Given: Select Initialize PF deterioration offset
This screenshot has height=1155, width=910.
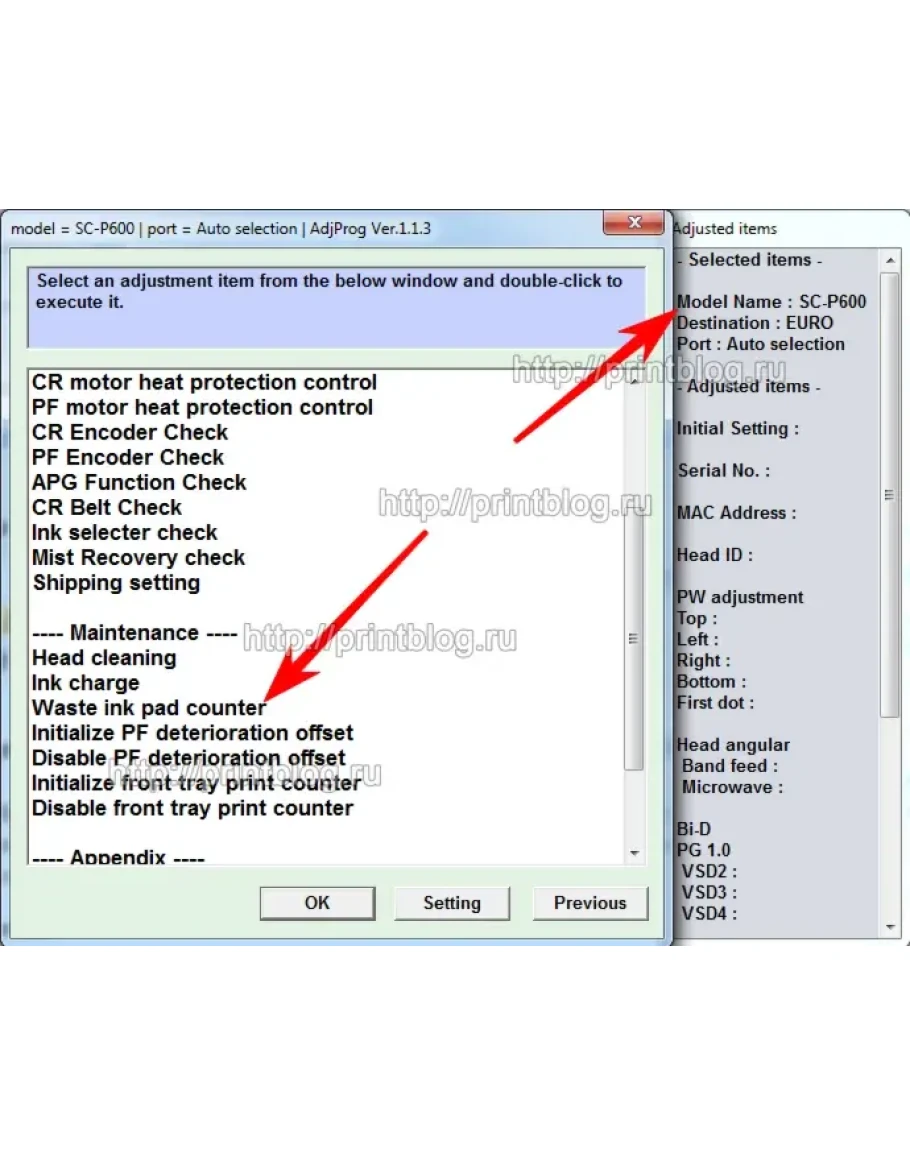Looking at the screenshot, I should point(192,733).
